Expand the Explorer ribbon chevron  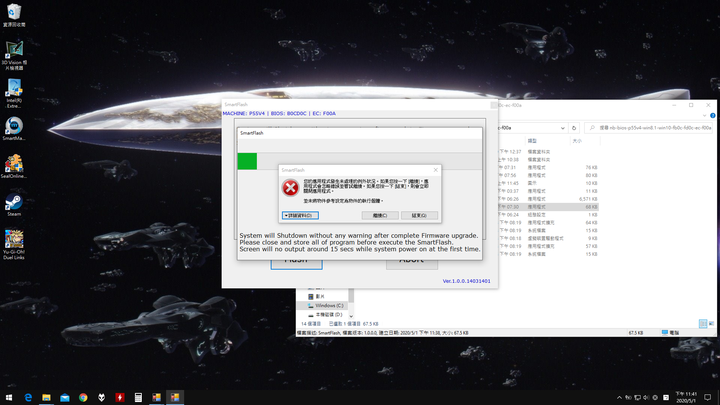(x=704, y=116)
